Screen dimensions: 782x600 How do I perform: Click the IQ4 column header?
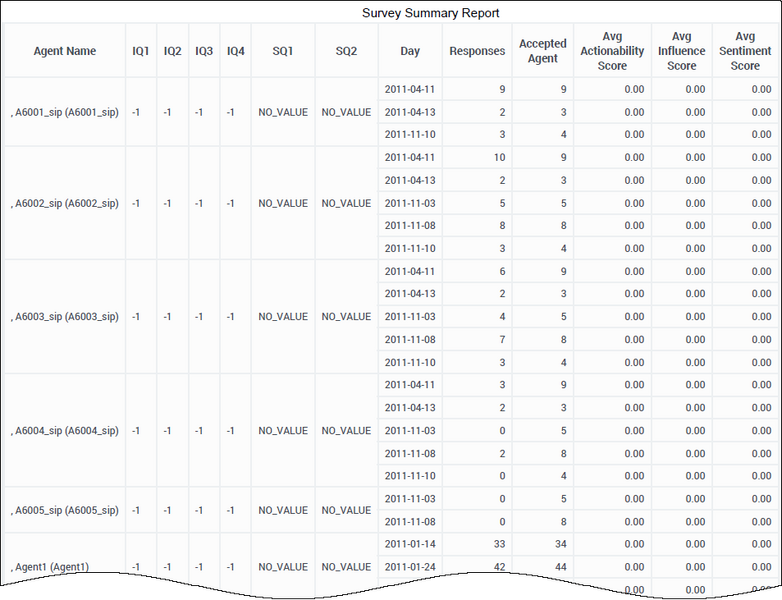coord(235,51)
